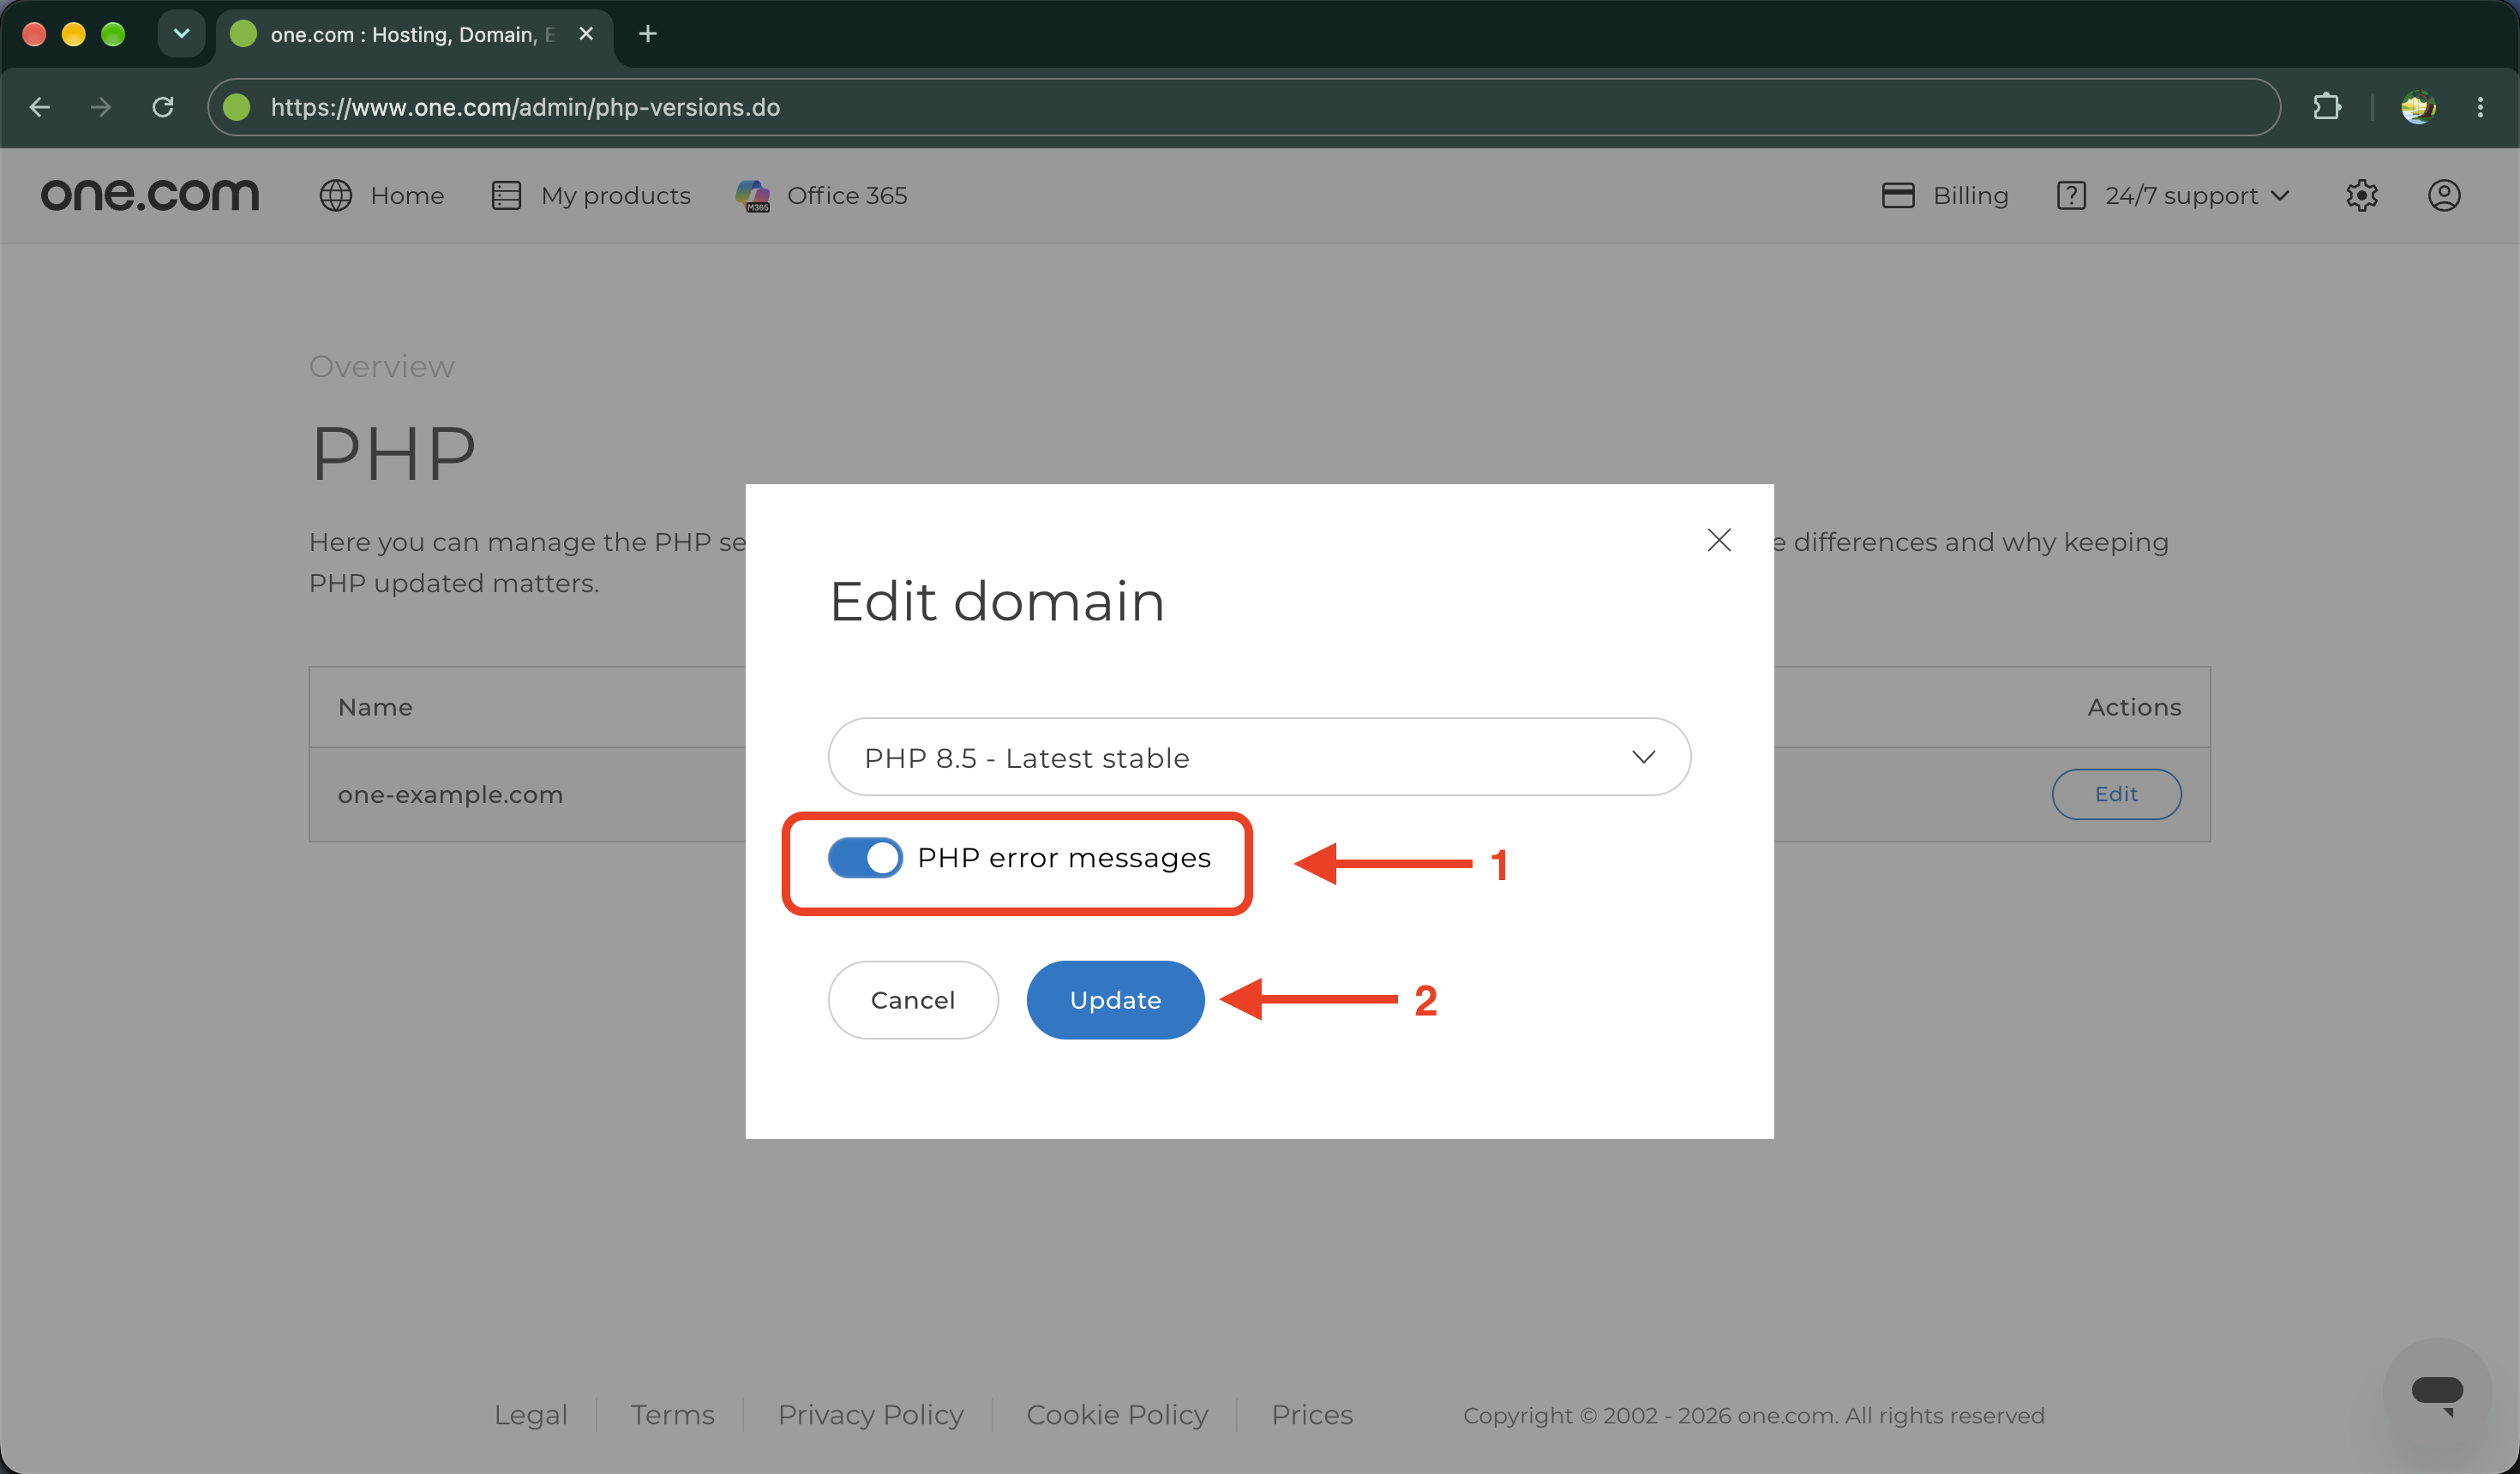Click the Update button
The image size is (2520, 1474).
click(1115, 1000)
